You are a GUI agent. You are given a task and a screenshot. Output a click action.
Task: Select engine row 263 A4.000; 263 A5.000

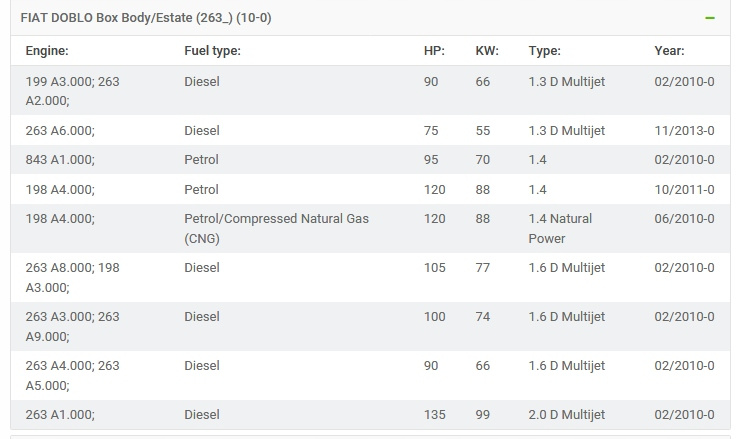(370, 376)
